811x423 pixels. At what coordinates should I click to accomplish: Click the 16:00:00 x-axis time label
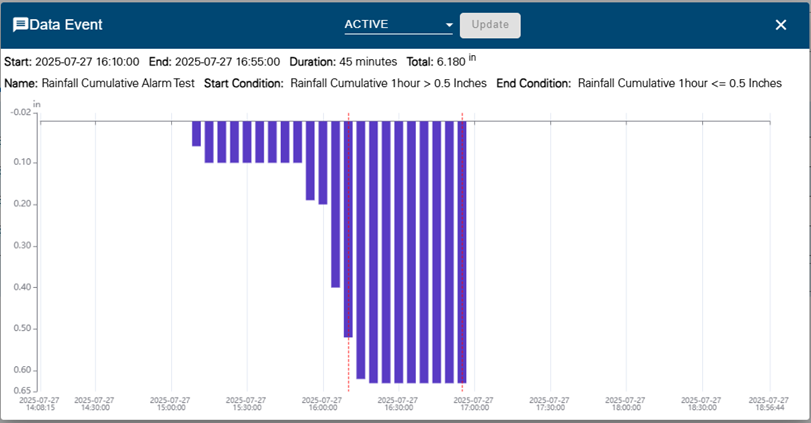[321, 403]
